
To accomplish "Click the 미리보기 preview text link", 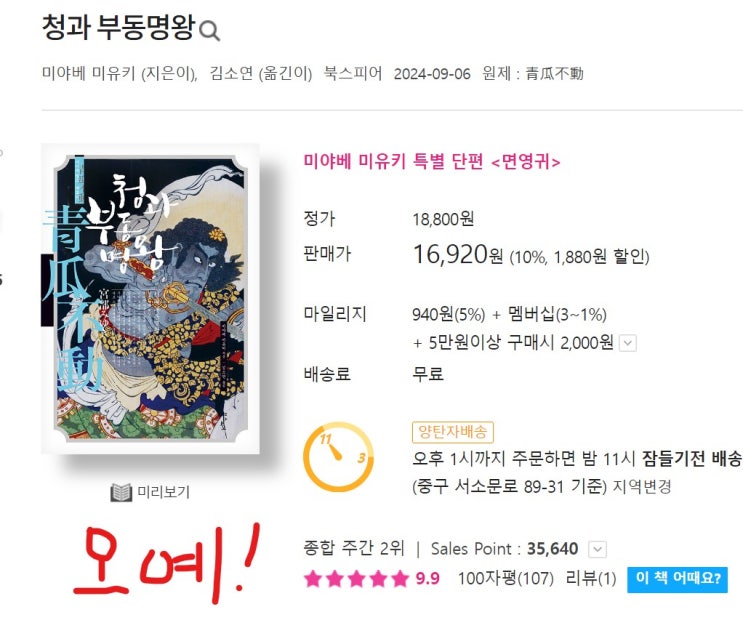I will [163, 492].
